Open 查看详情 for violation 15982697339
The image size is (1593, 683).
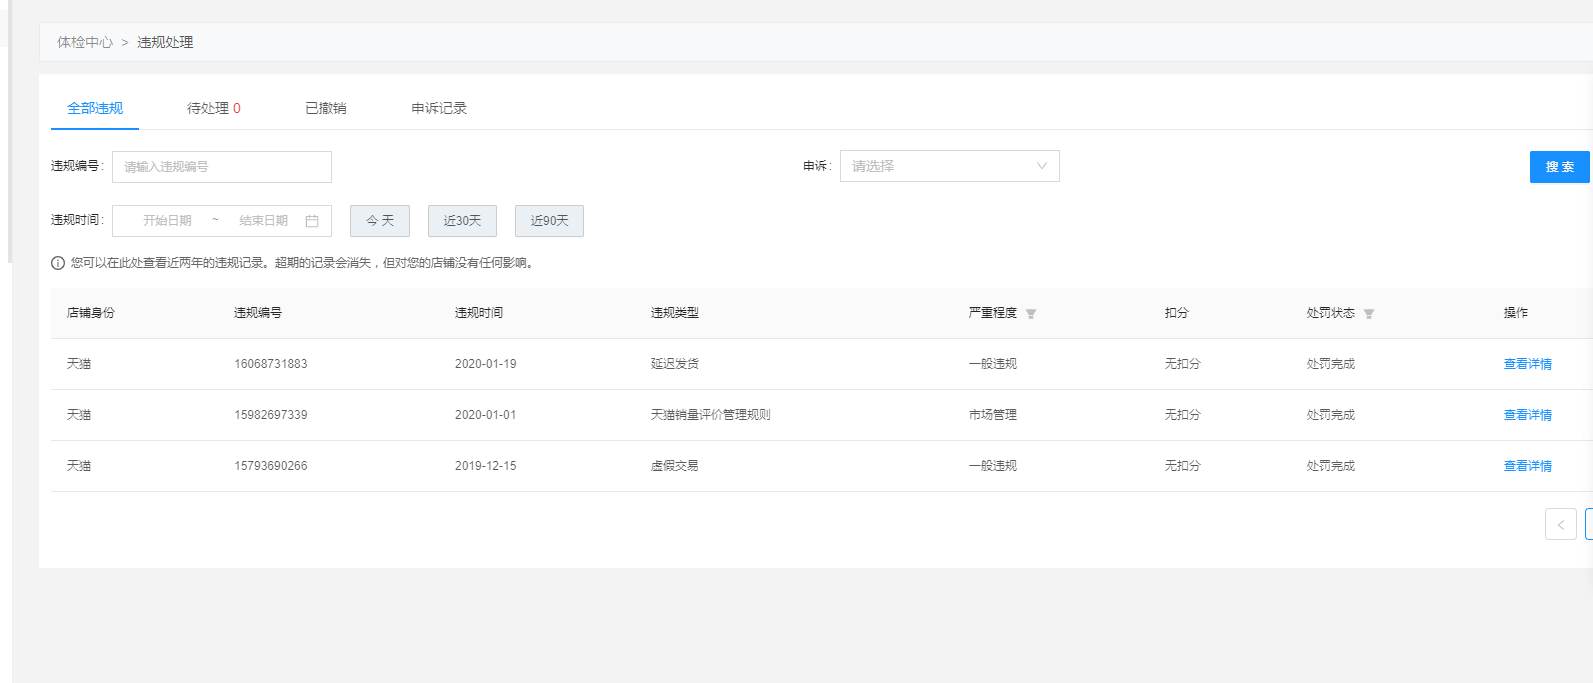[1527, 415]
